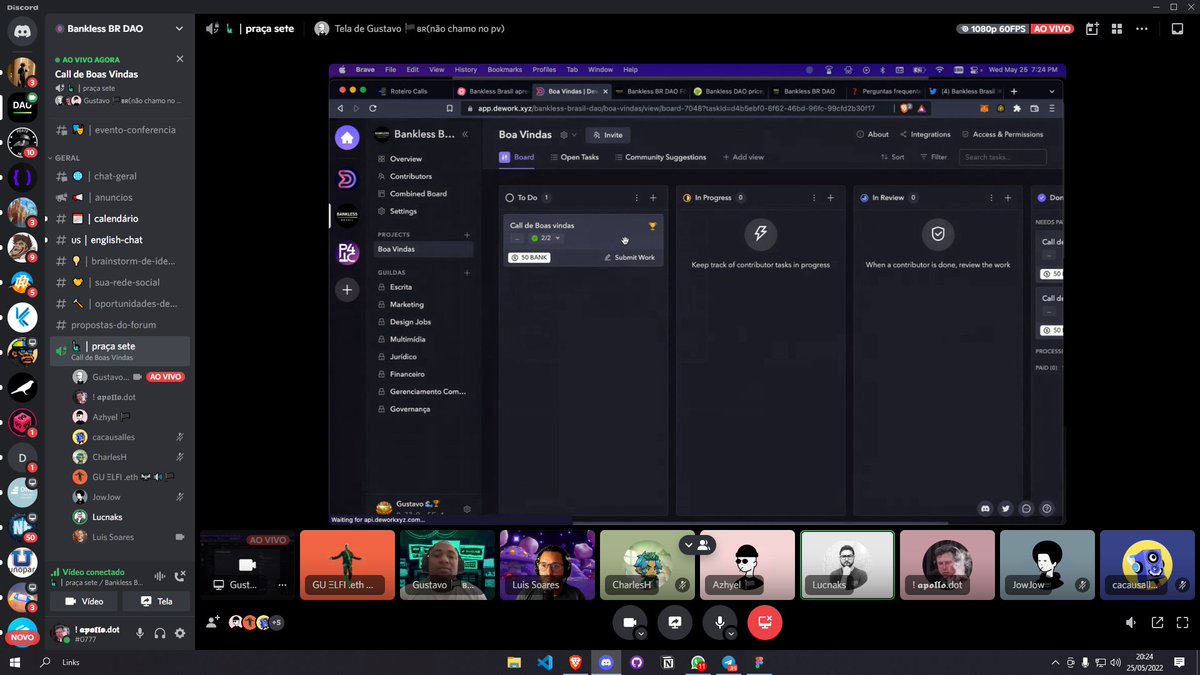Pop out the call window

coord(1157,622)
